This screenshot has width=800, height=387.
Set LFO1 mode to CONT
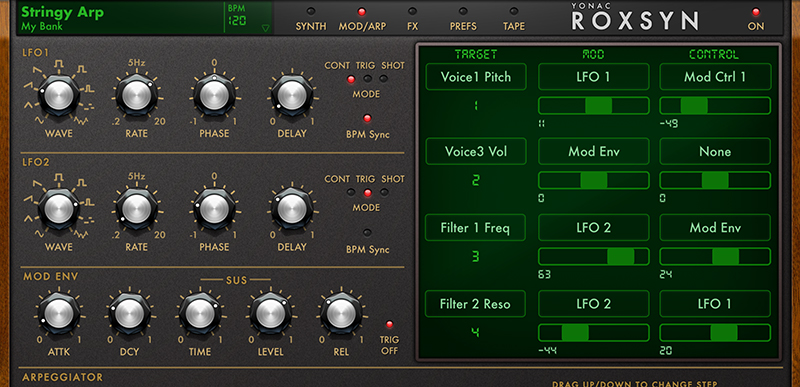coord(351,79)
